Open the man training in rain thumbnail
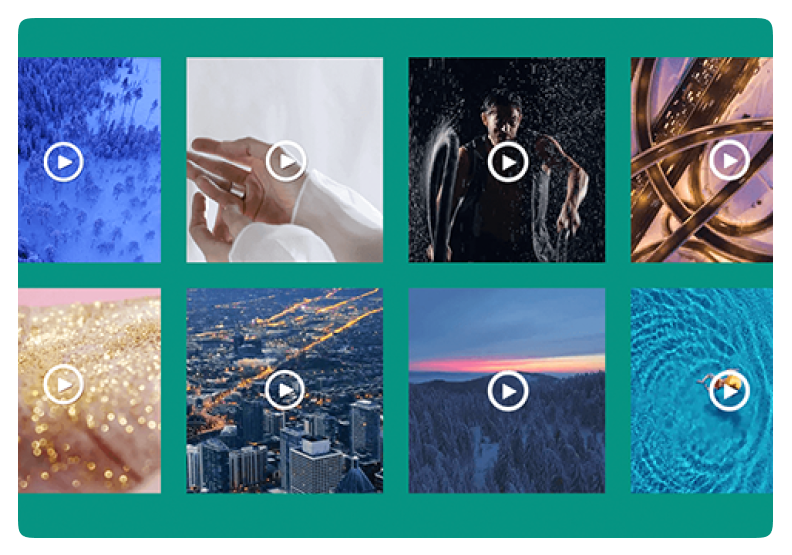The width and height of the screenshot is (792, 555). [507, 160]
